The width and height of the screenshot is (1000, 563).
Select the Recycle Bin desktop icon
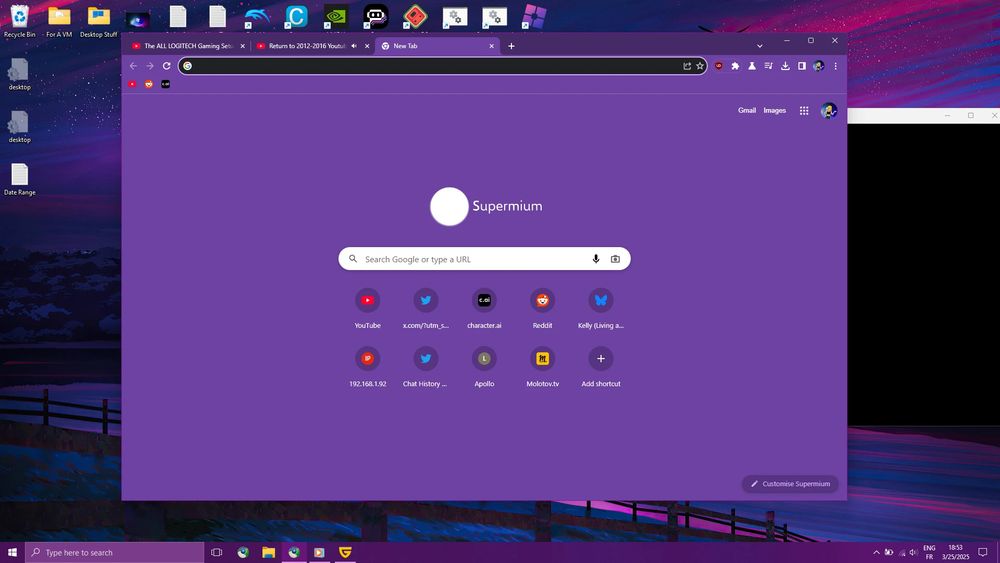tap(20, 20)
